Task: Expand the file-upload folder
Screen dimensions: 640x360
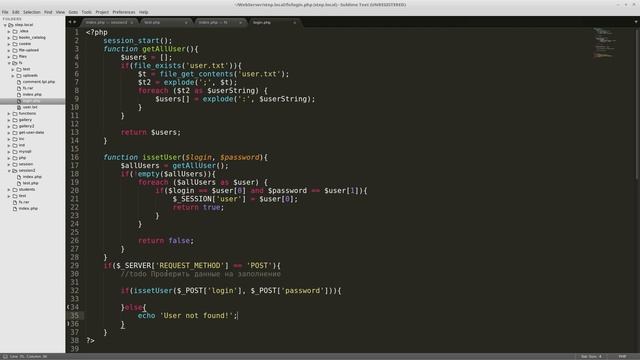Action: click(9, 50)
